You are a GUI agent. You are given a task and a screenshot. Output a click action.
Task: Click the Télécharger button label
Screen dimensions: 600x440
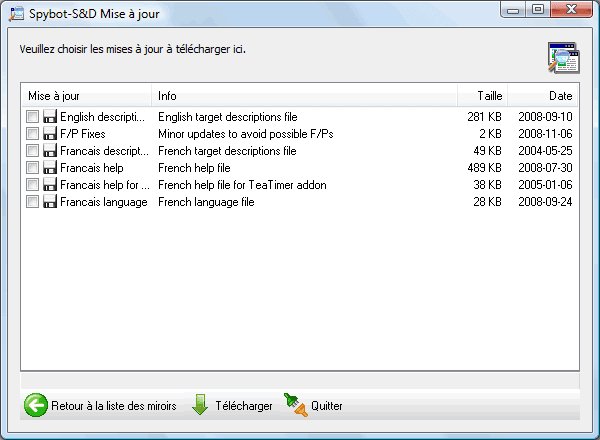[244, 406]
